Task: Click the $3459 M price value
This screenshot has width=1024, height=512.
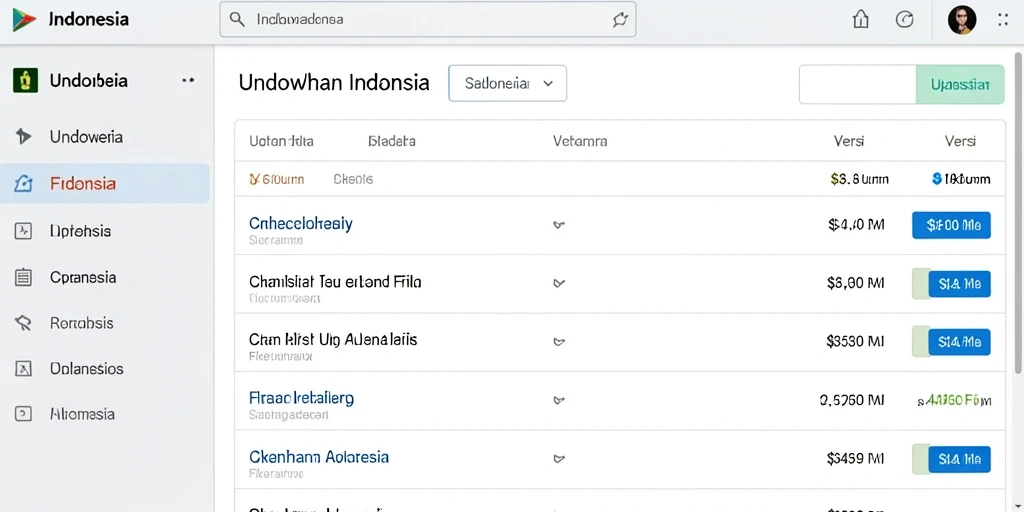Action: point(856,458)
